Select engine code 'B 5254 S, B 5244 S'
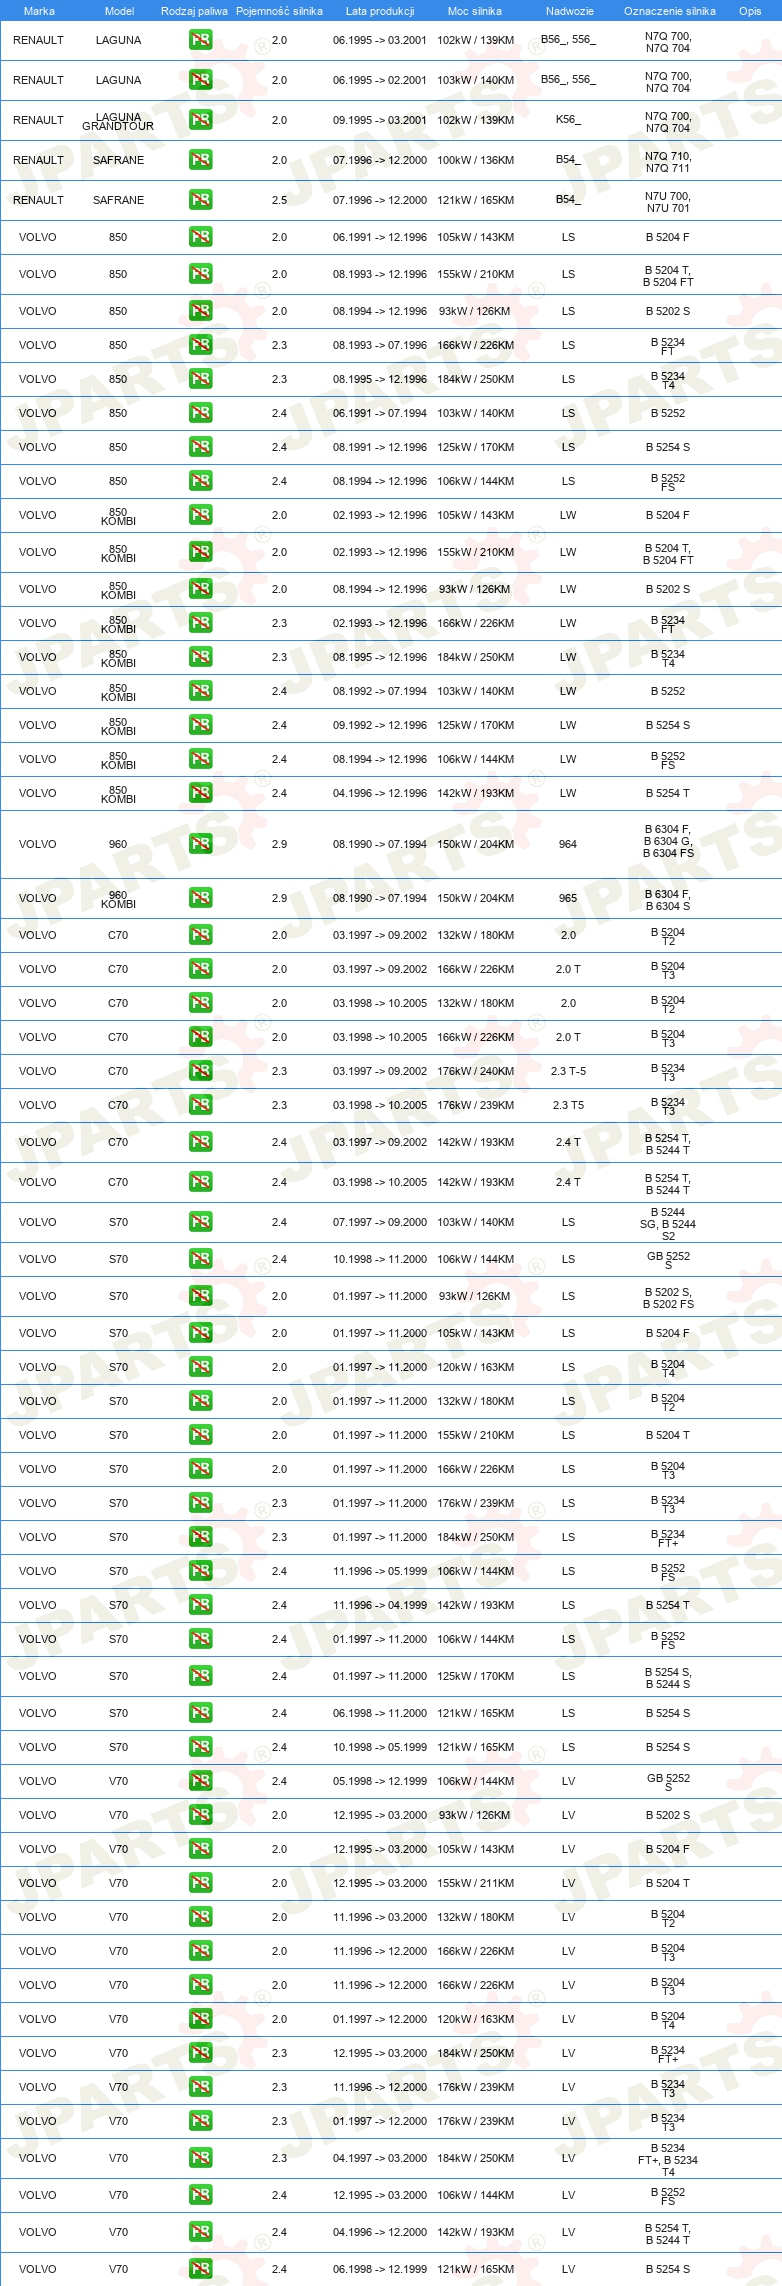 668,1678
